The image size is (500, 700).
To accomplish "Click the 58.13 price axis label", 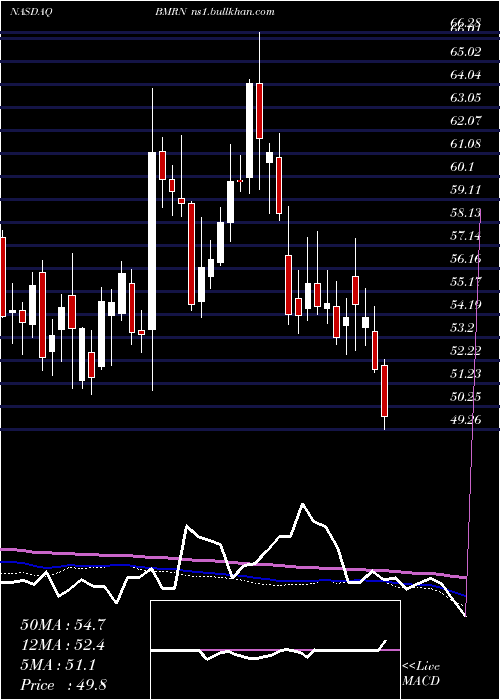I will point(465,212).
